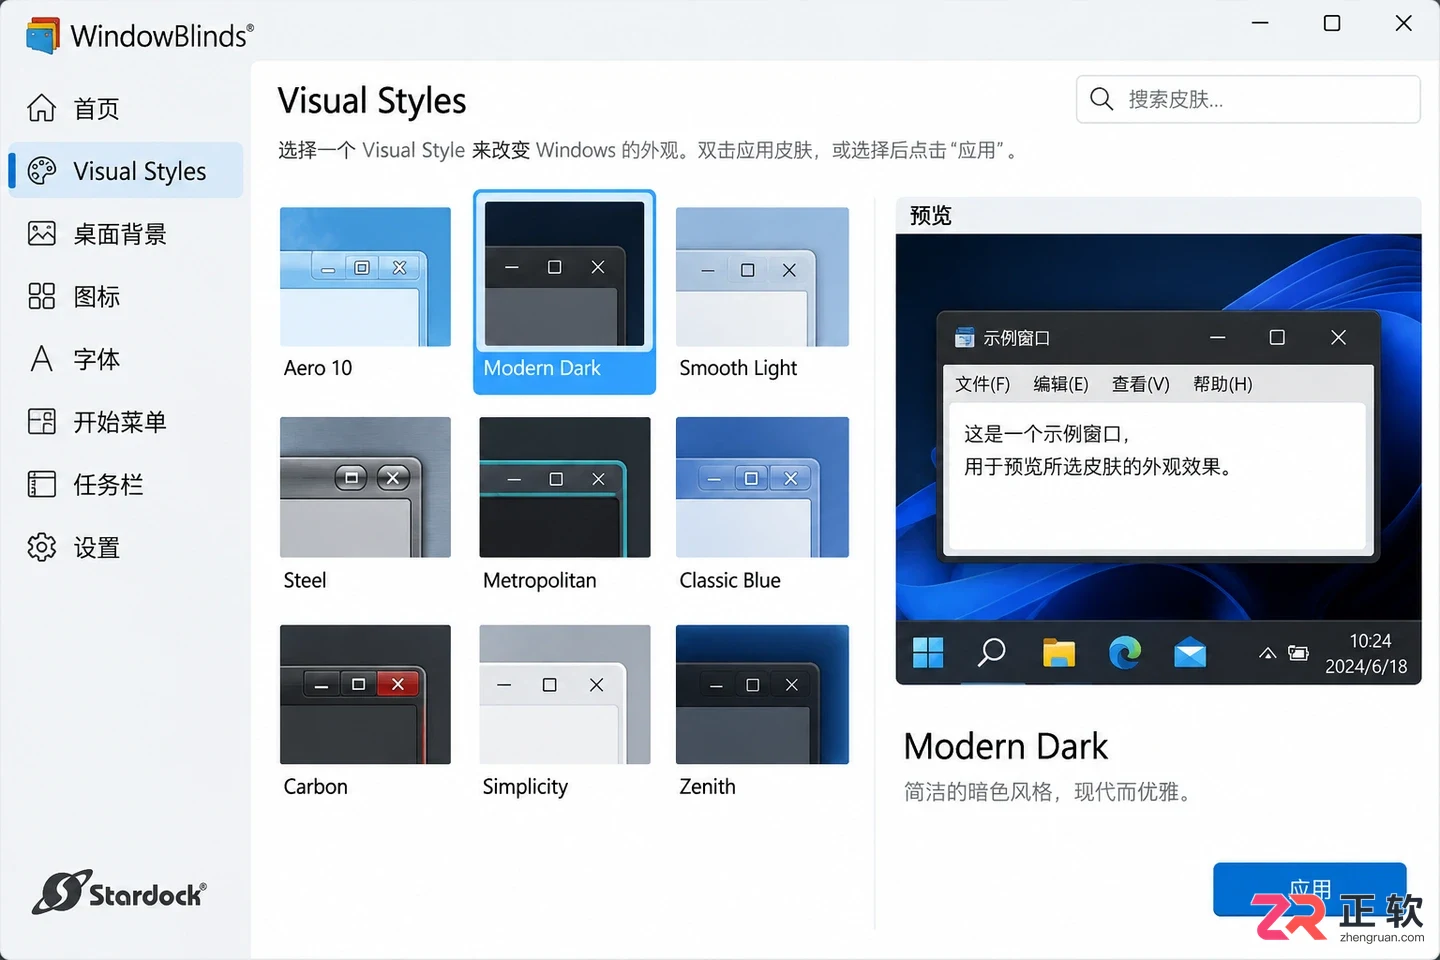Image resolution: width=1440 pixels, height=960 pixels.
Task: Open the 桌面背景 section
Action: (125, 234)
